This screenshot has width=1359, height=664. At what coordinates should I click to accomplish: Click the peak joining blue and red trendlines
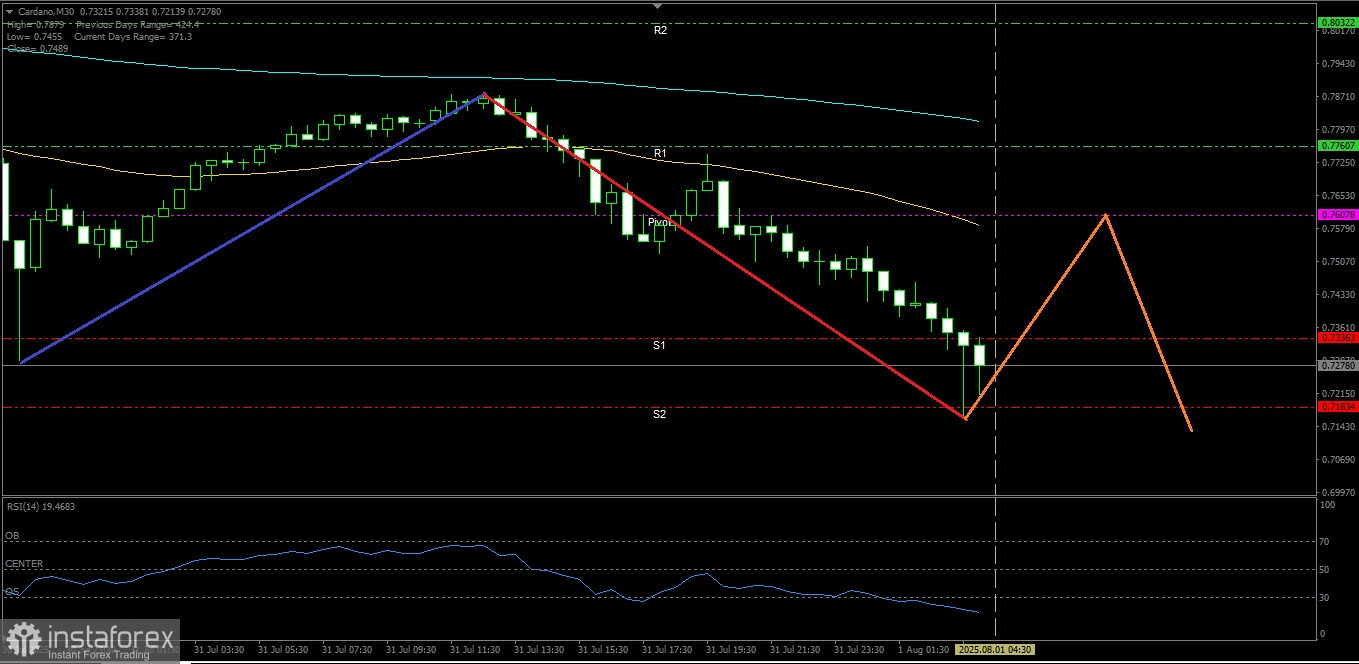pos(484,94)
